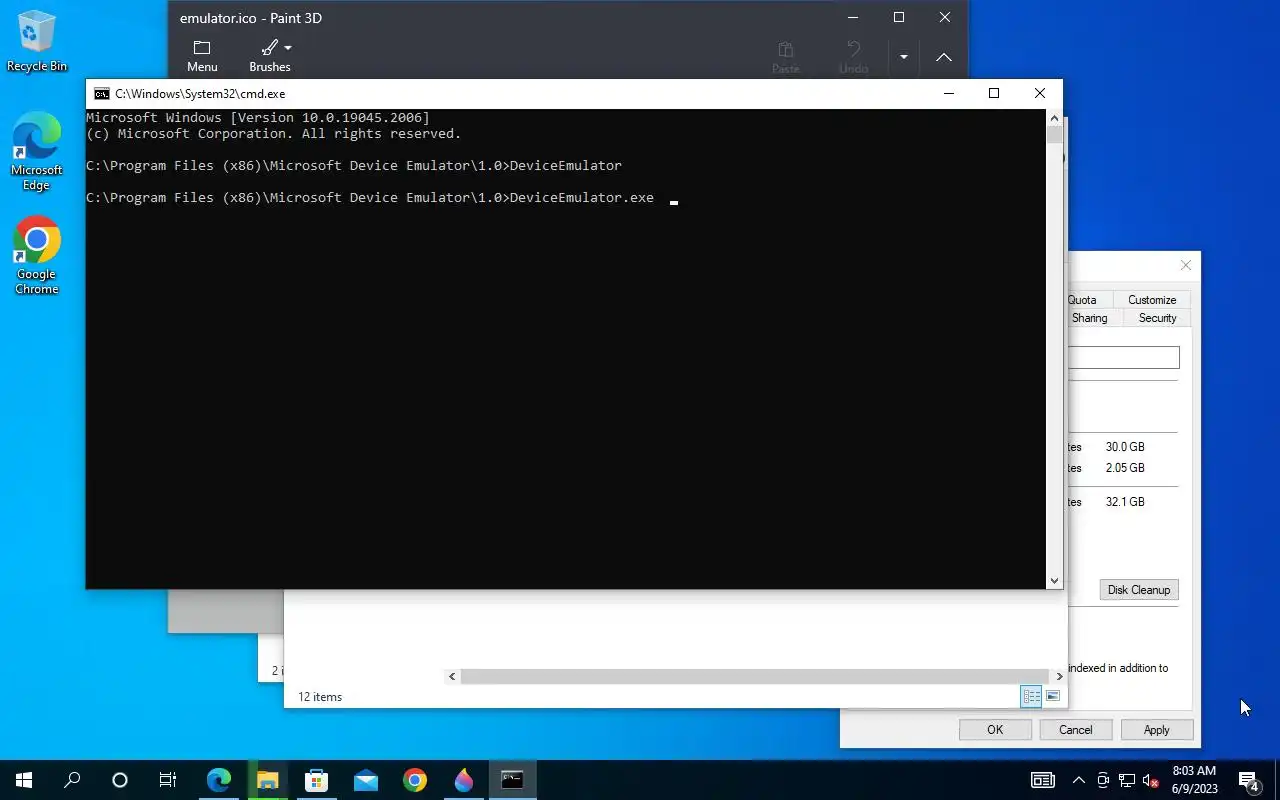
Task: Launch Chrome from the taskbar
Action: coord(415,780)
